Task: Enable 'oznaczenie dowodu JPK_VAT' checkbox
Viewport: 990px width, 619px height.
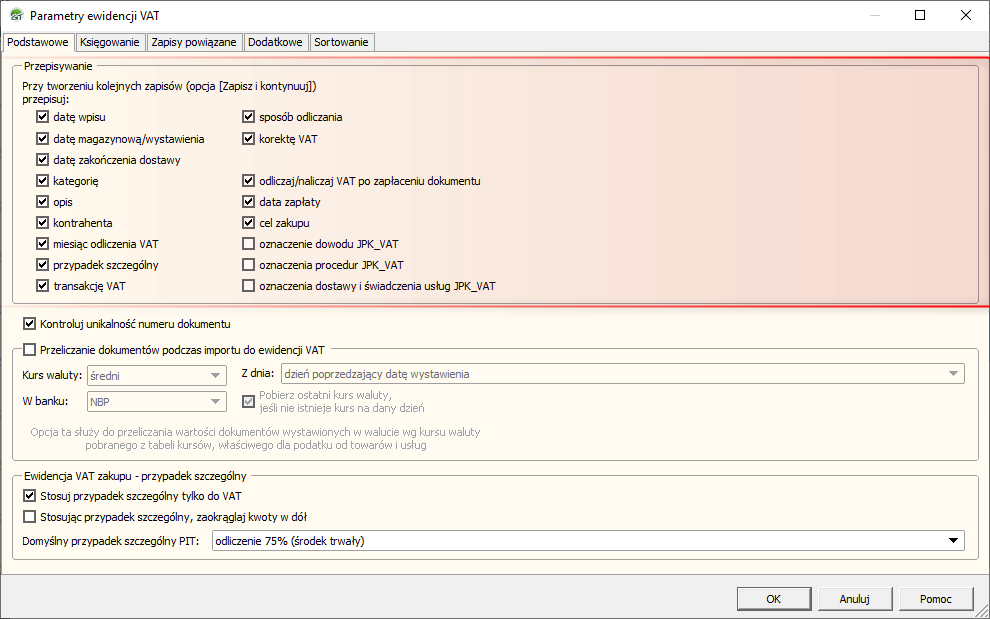Action: point(249,244)
